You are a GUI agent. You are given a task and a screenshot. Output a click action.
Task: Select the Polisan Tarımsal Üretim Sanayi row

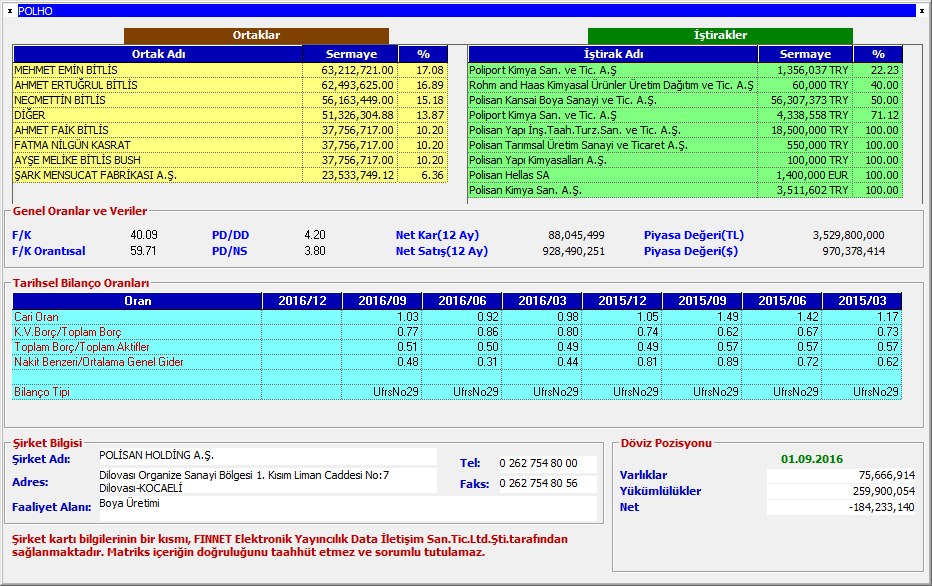tap(685, 145)
